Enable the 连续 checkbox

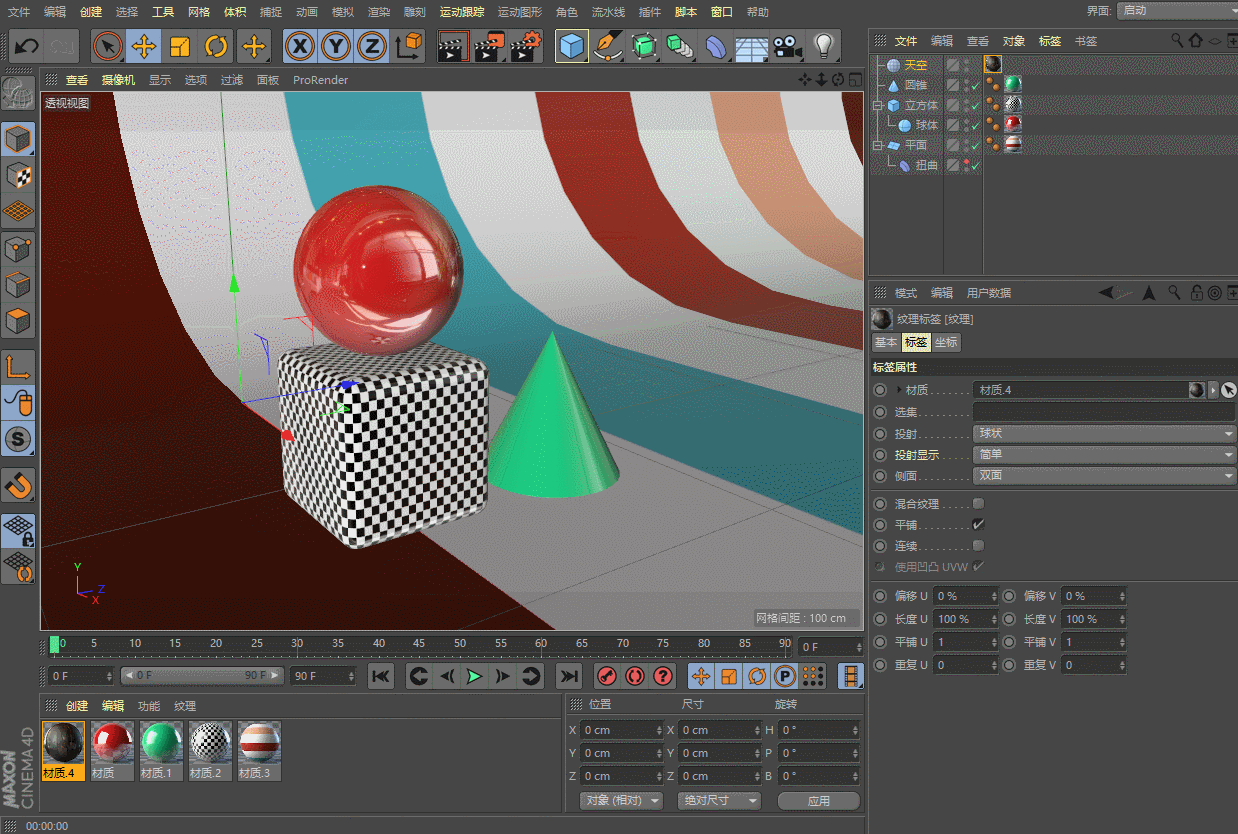click(978, 546)
